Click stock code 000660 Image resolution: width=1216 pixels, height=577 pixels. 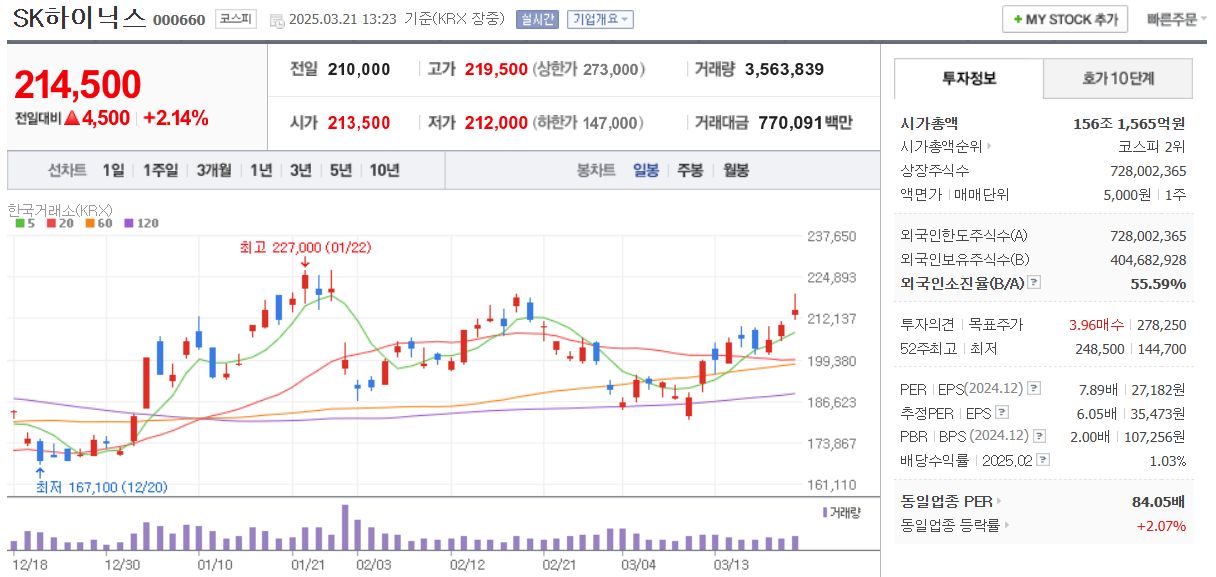coord(180,21)
